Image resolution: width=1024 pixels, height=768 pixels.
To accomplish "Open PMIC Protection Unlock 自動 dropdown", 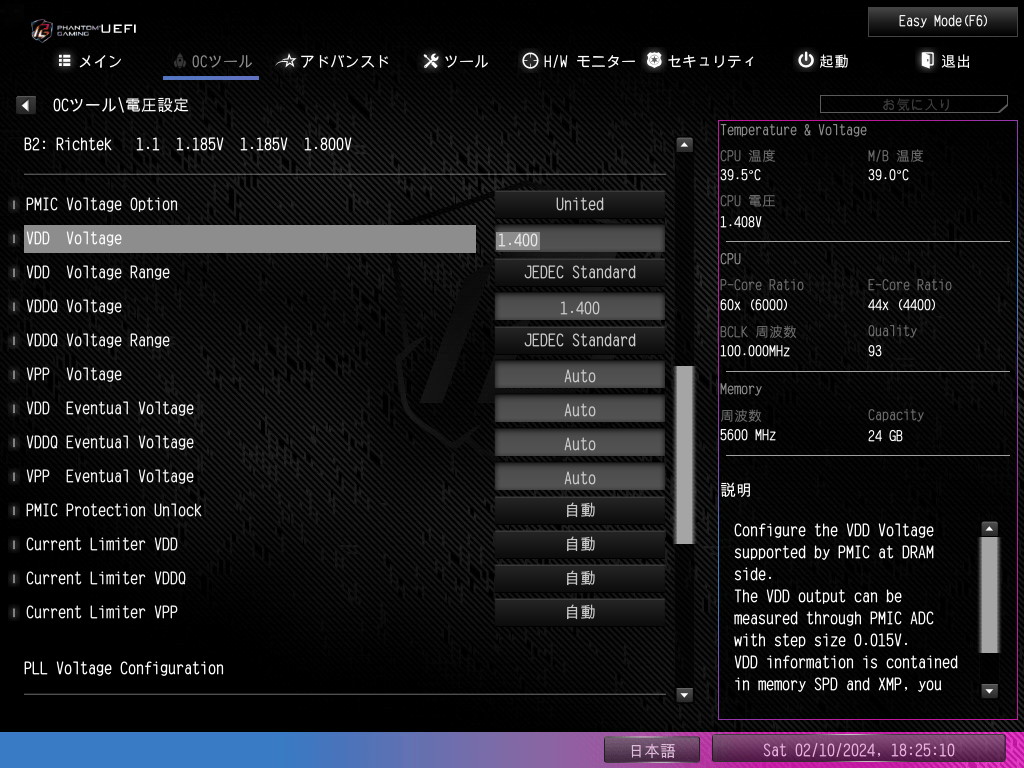I will coord(579,510).
